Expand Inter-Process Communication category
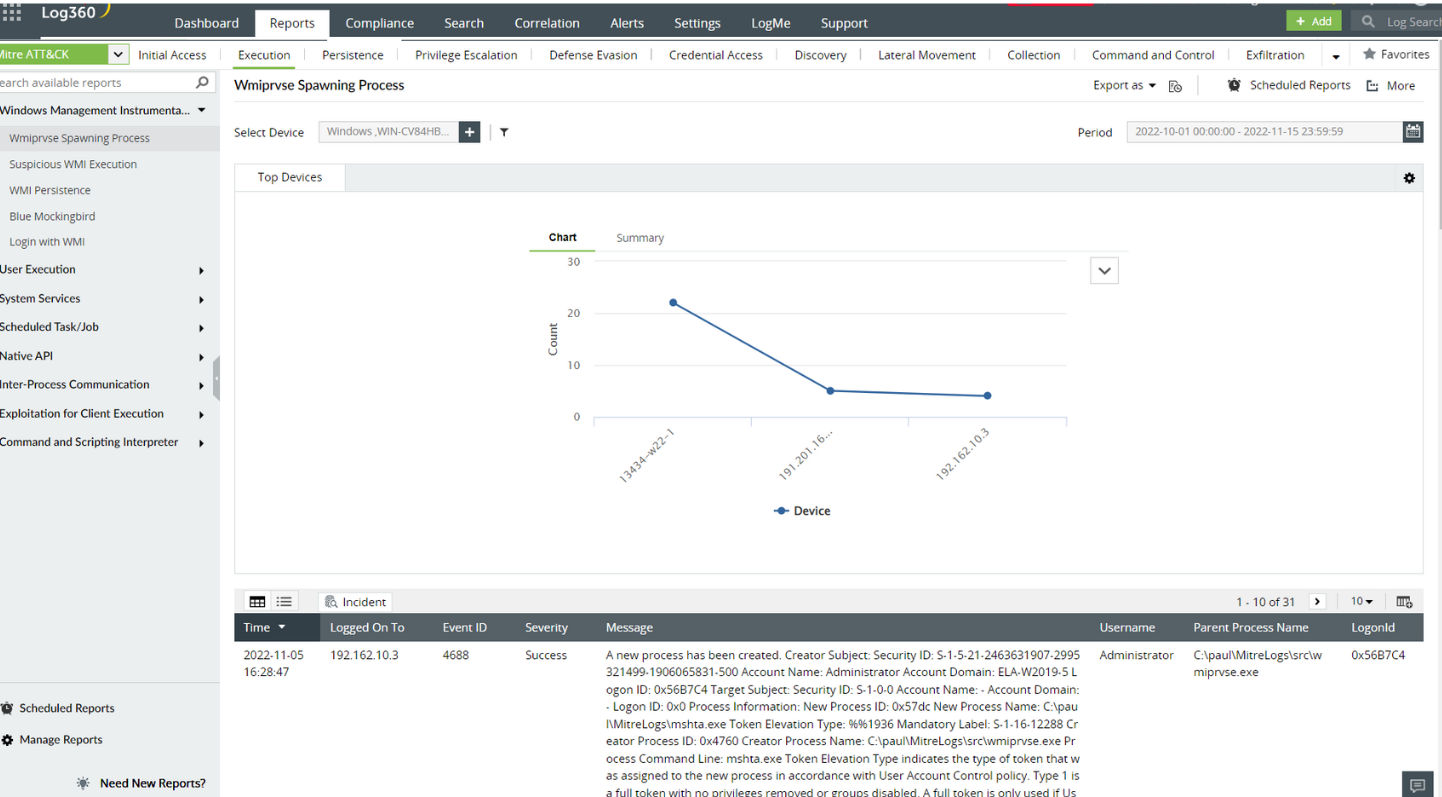 click(201, 386)
